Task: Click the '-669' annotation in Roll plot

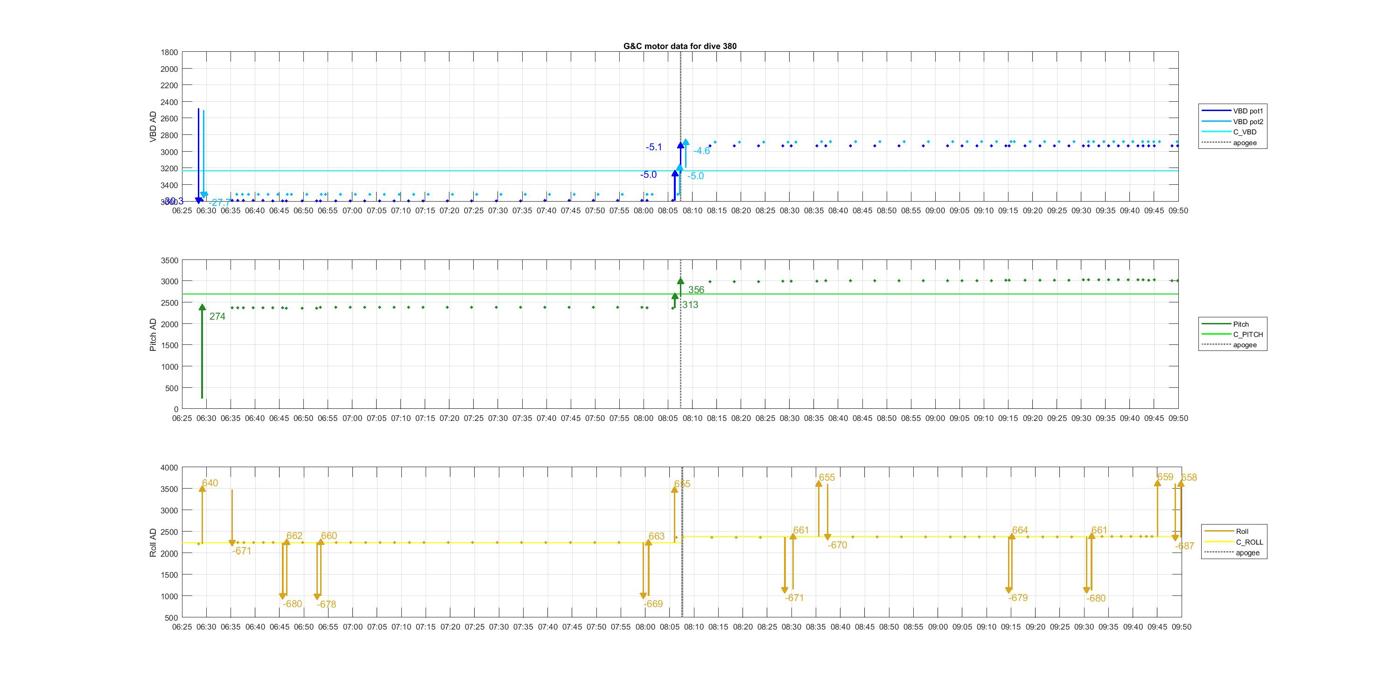Action: (653, 604)
